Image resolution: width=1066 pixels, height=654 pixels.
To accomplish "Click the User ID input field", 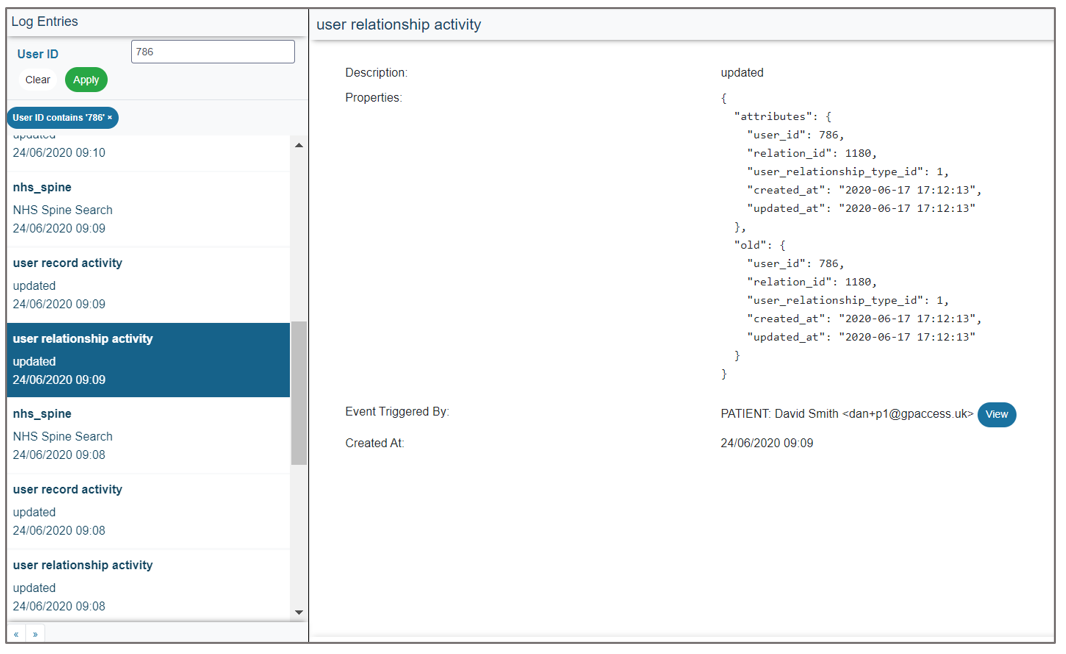I will [x=213, y=52].
